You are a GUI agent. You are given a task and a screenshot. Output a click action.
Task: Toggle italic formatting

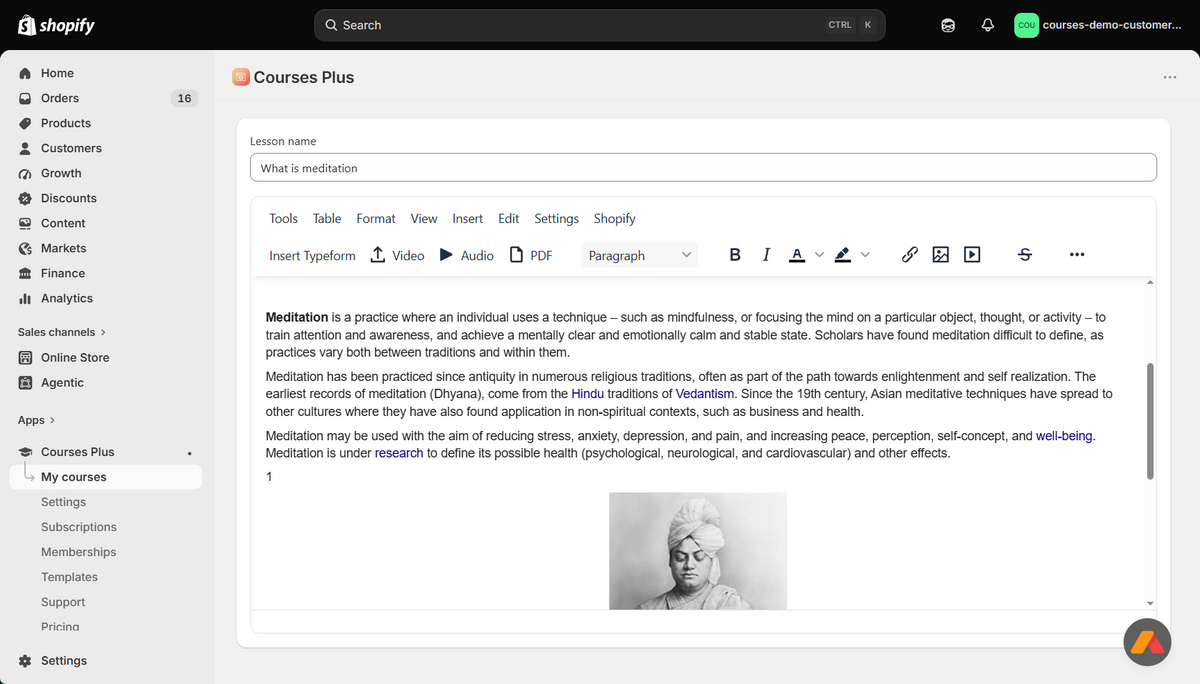pos(766,255)
